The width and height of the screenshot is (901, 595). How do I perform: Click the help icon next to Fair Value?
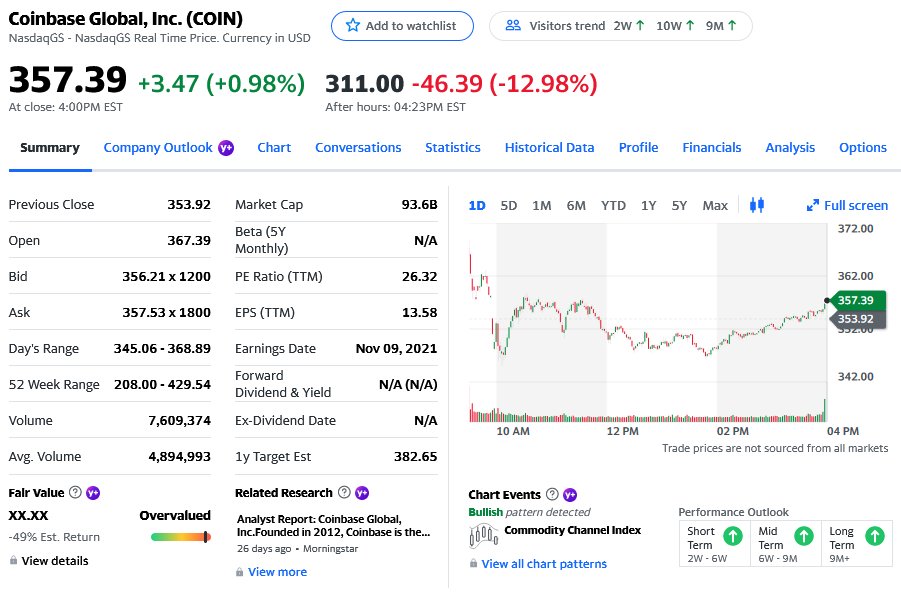pos(75,492)
